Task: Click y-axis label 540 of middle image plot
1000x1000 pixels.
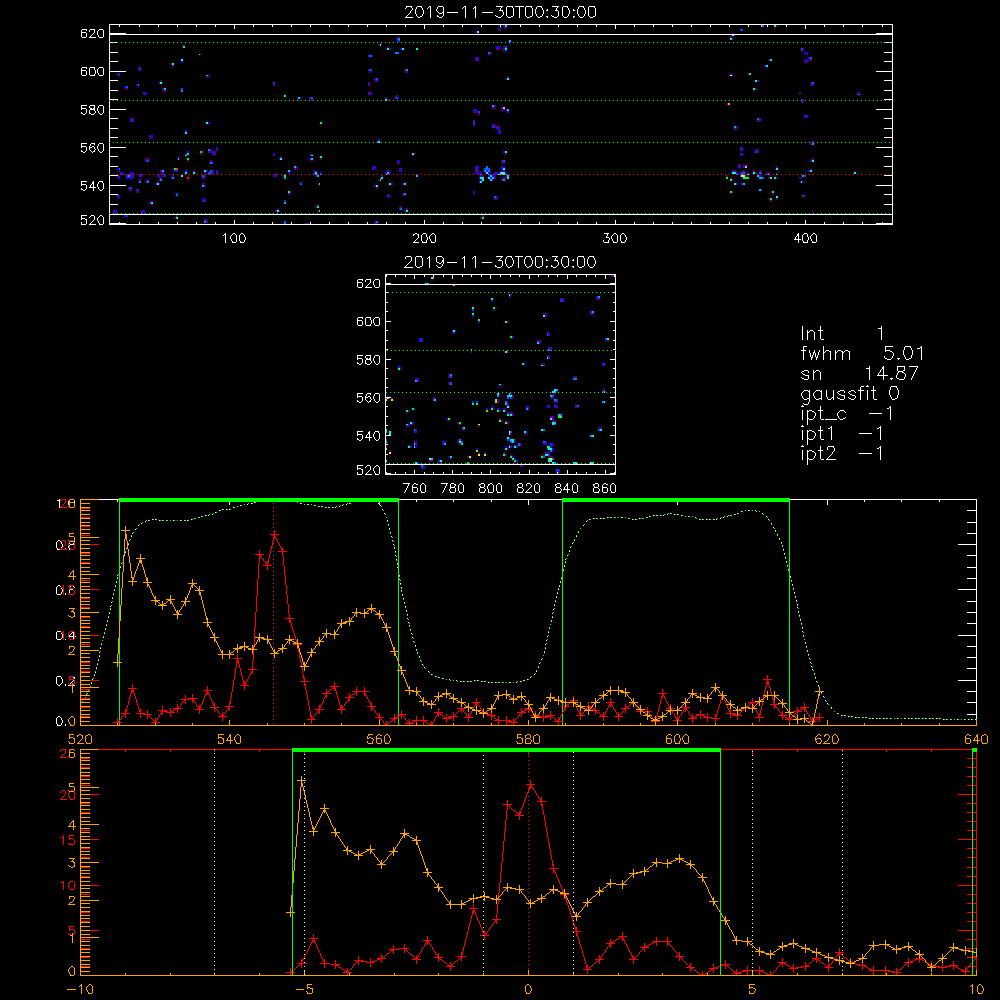Action: 369,436
